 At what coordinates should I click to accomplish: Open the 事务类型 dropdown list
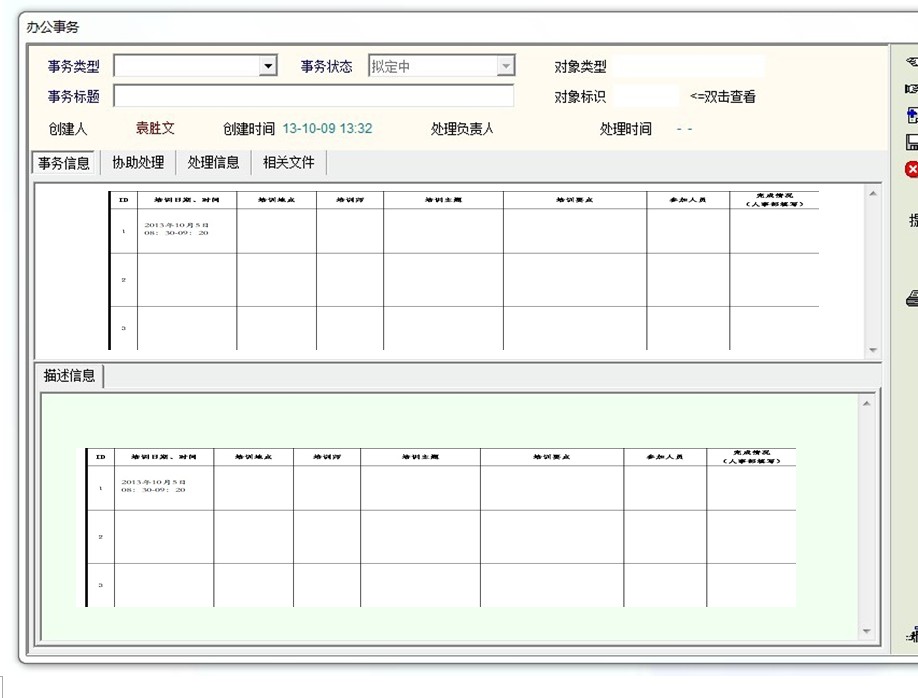coord(267,67)
